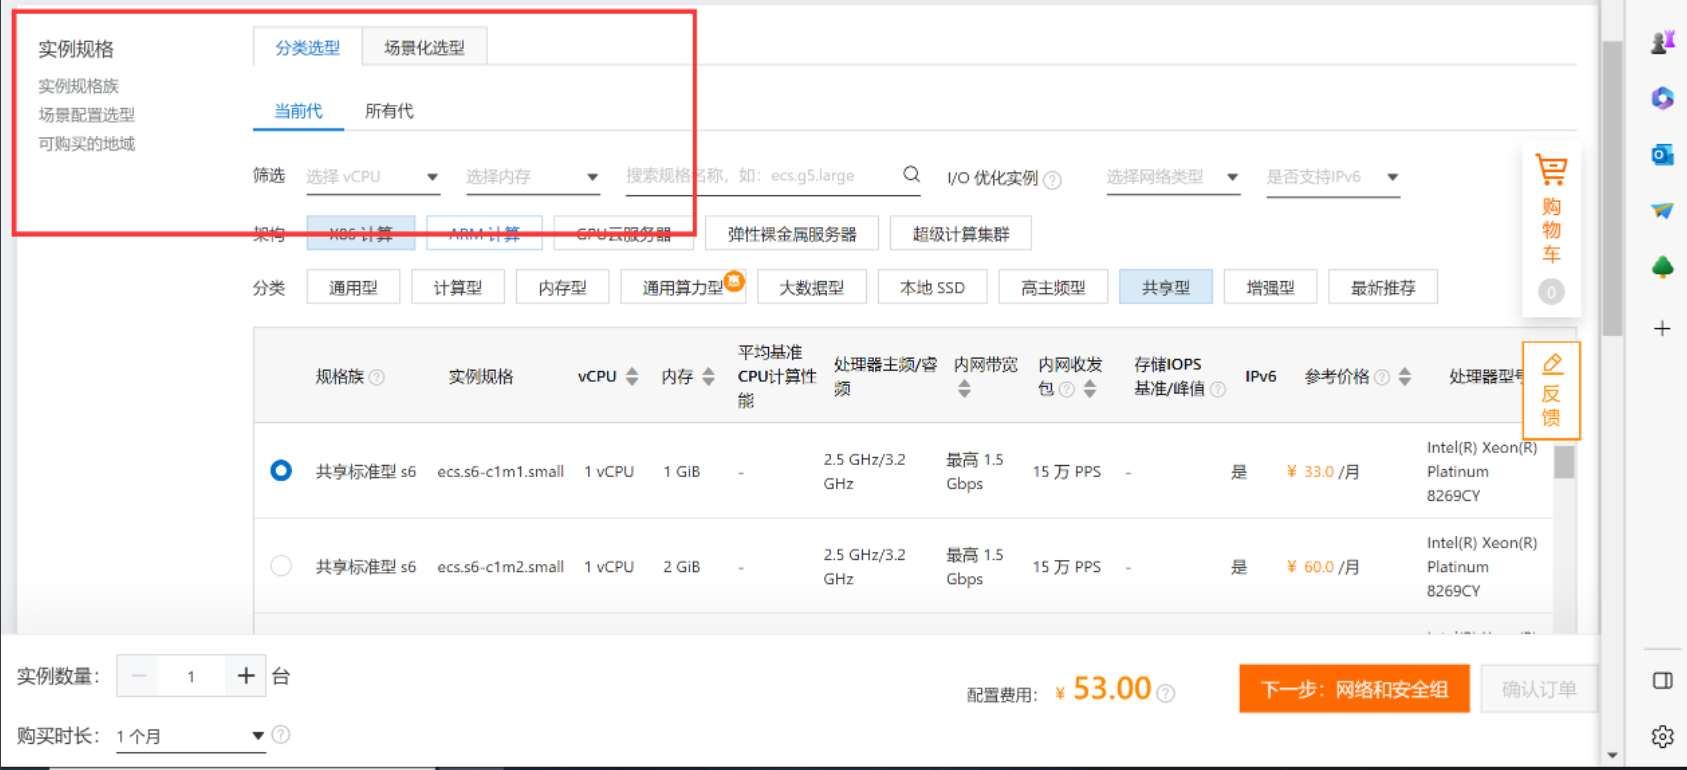Screen dimensions: 1687x770
Task: Sort table by vCPU arrows
Action: [x=632, y=377]
